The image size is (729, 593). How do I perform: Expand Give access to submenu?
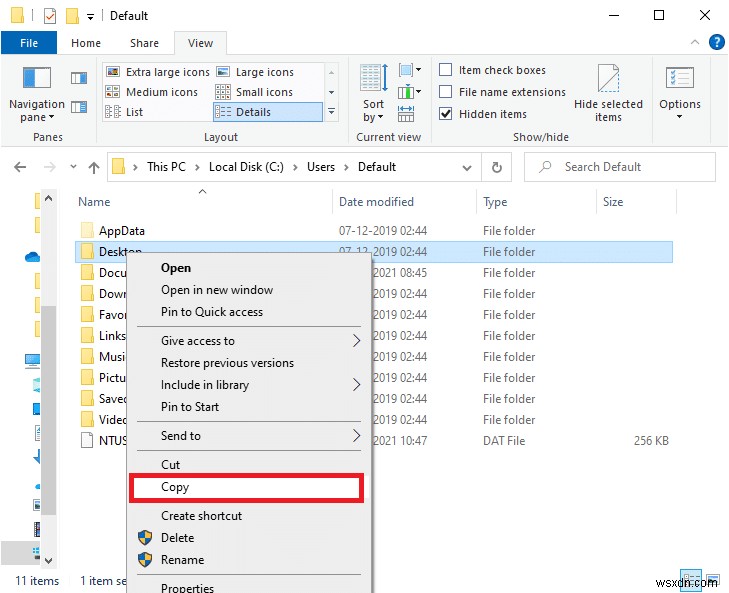pyautogui.click(x=356, y=341)
